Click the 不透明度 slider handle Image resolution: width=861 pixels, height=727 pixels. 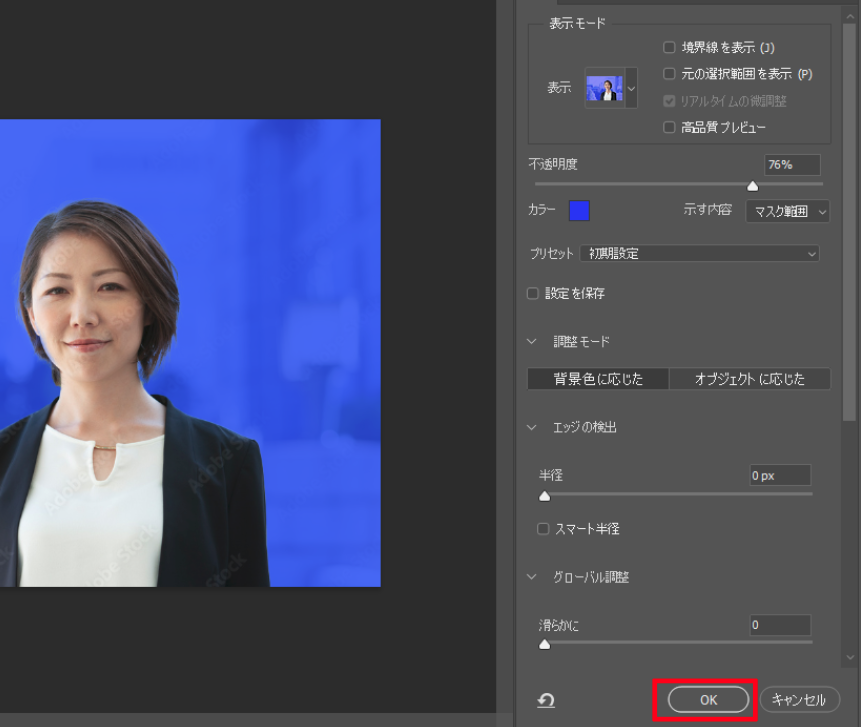(753, 187)
